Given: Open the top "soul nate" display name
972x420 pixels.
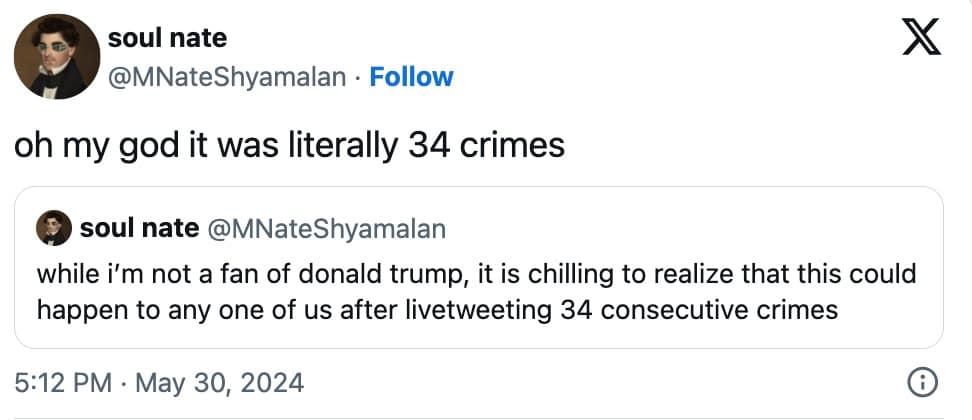Looking at the screenshot, I should [x=167, y=38].
